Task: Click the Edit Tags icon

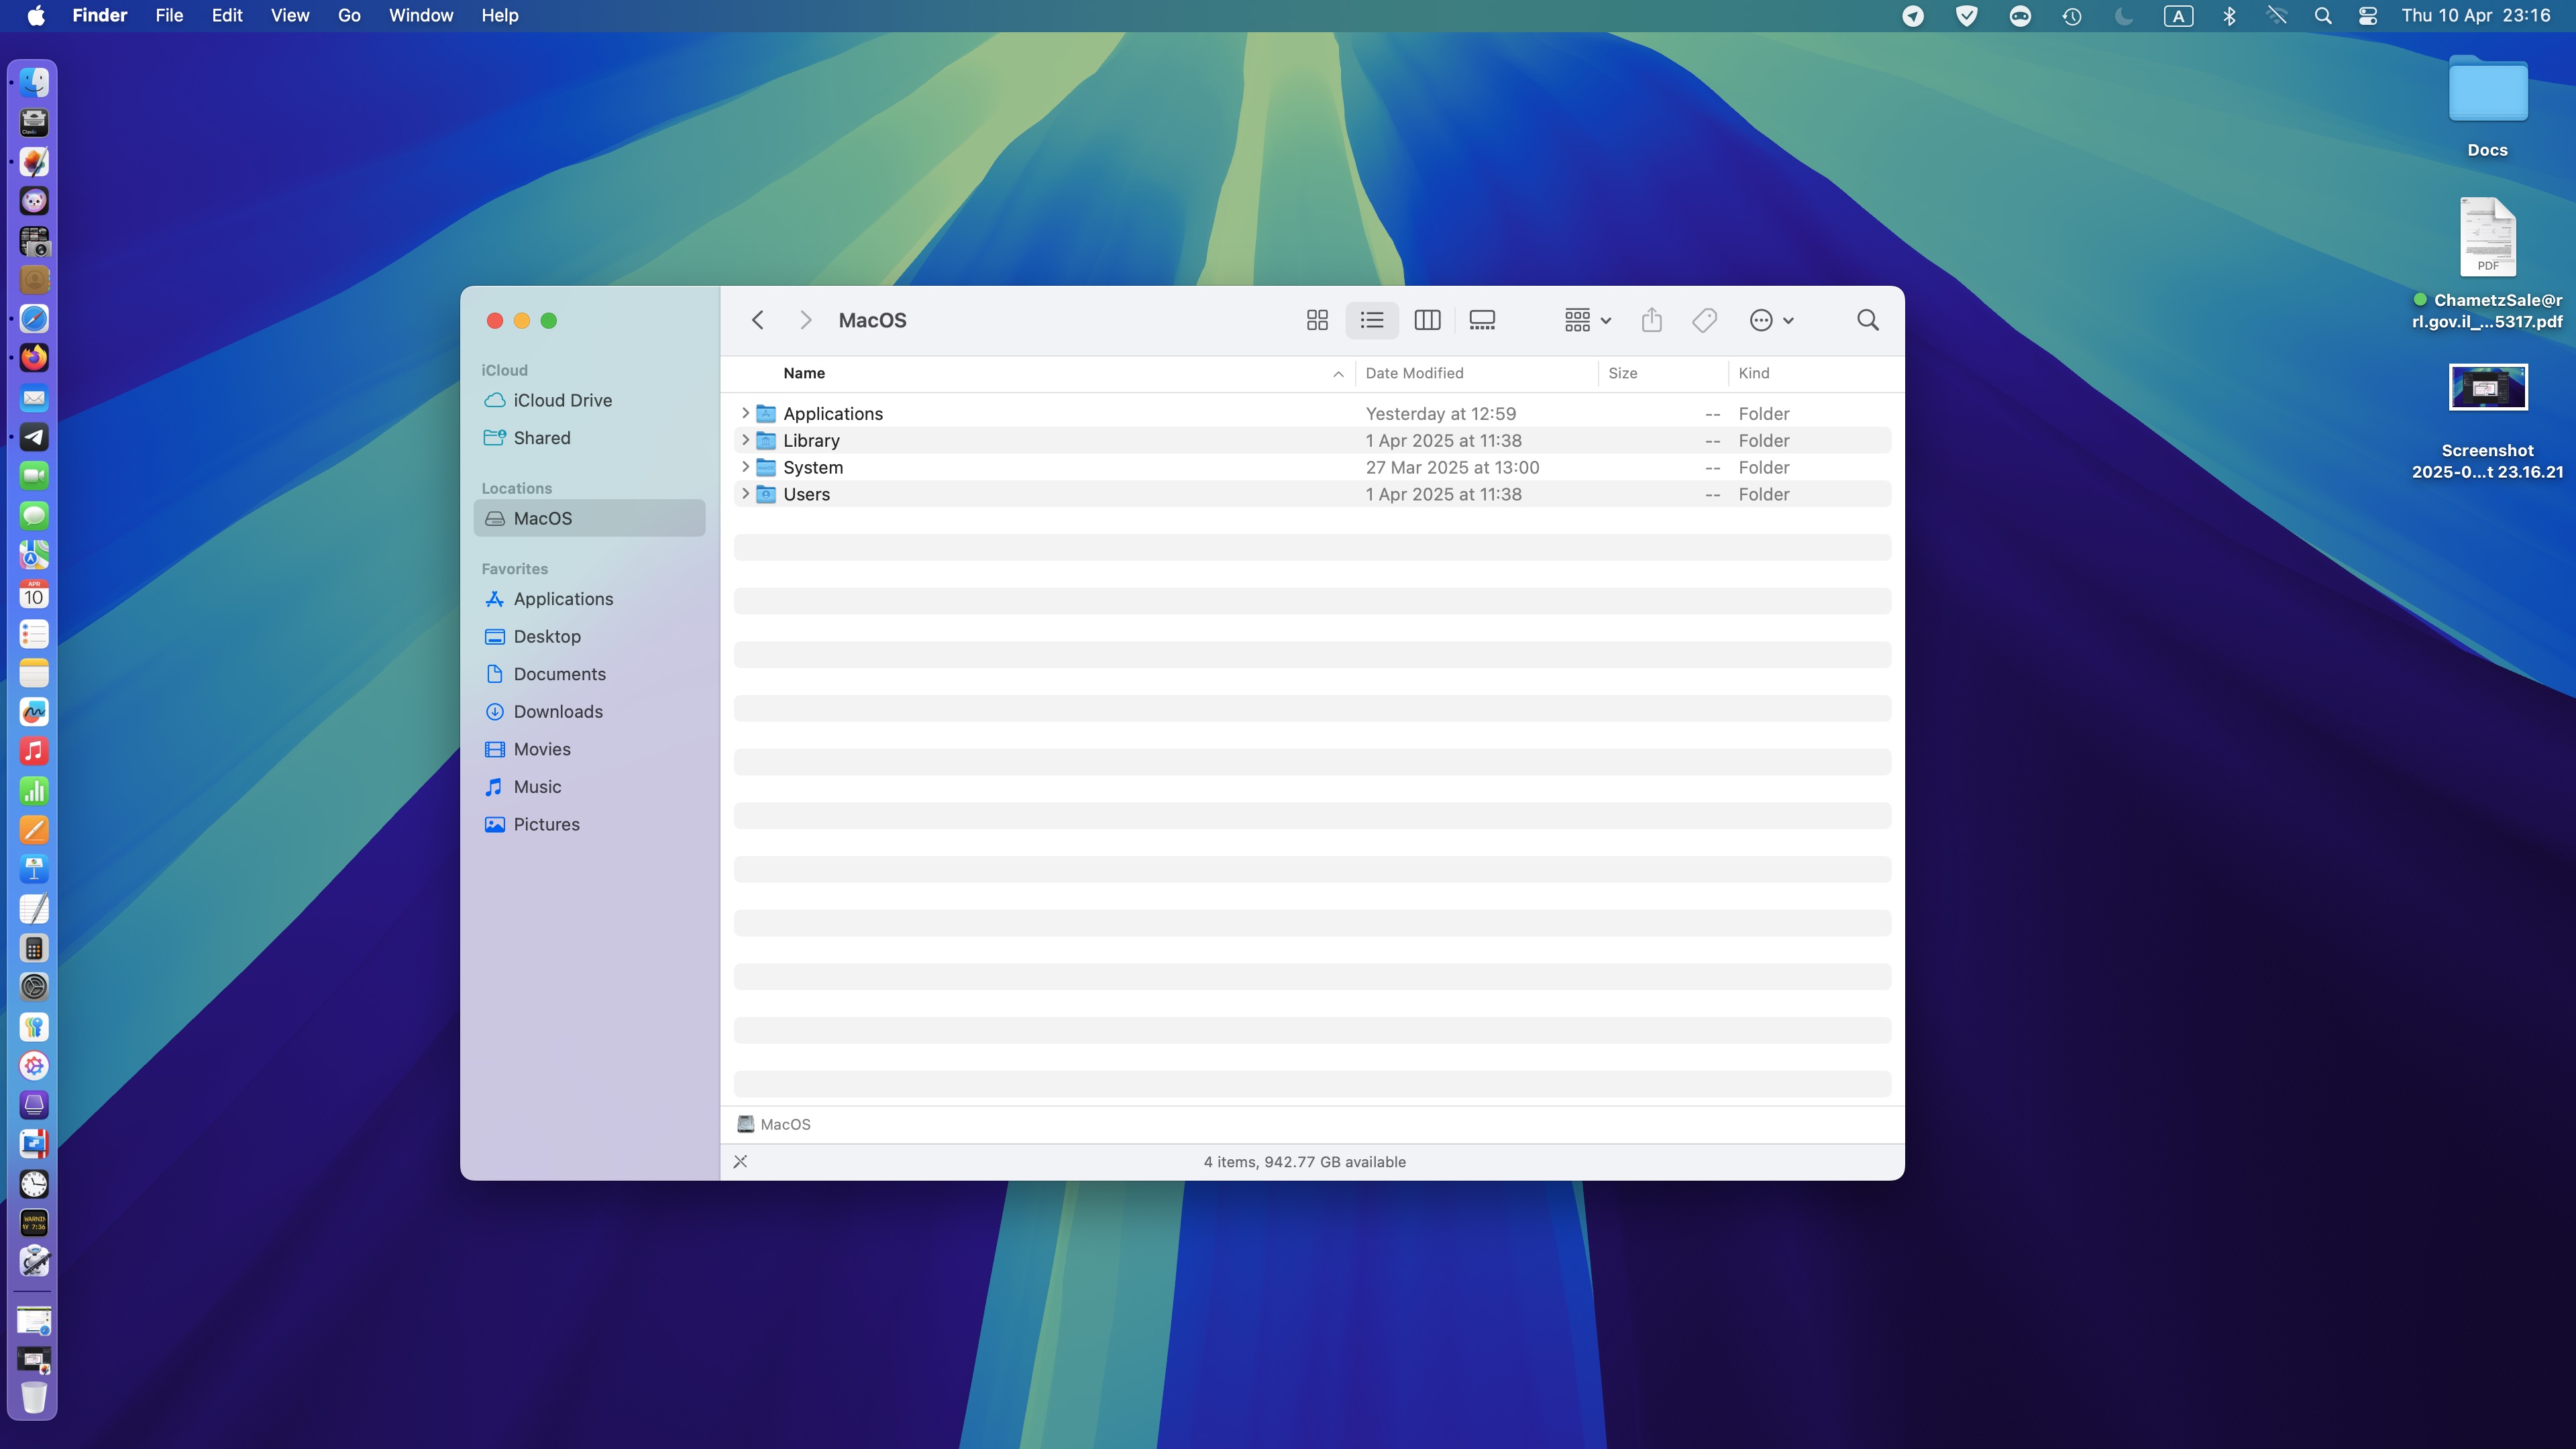Action: point(1704,320)
